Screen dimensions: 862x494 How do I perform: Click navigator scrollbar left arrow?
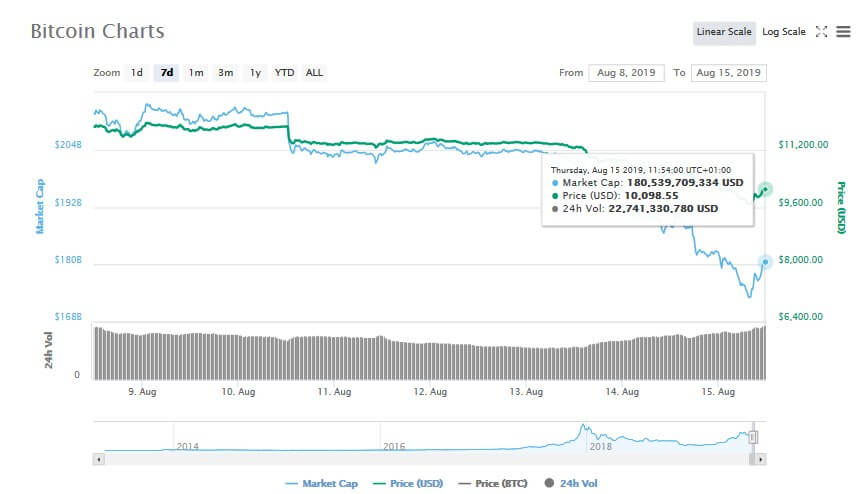click(x=98, y=459)
